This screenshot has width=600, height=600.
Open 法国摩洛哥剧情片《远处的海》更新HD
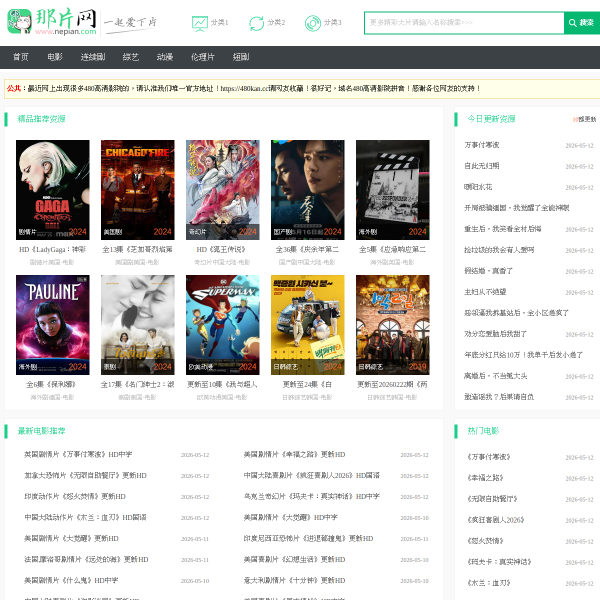[86, 559]
